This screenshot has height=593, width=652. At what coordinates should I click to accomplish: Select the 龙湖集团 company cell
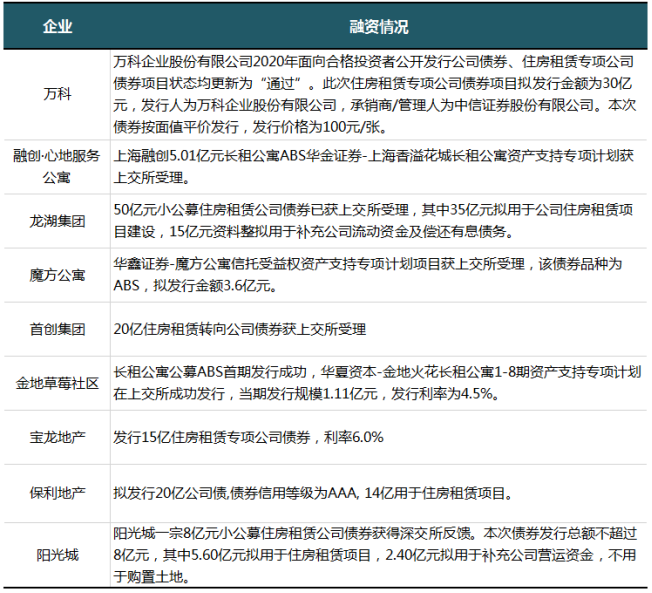coord(57,221)
